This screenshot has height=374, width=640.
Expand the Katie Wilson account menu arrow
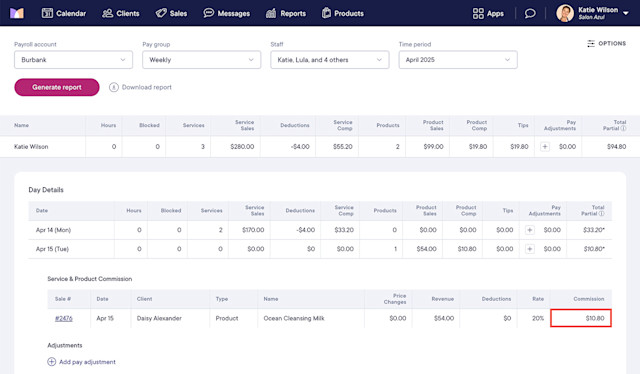(x=625, y=13)
